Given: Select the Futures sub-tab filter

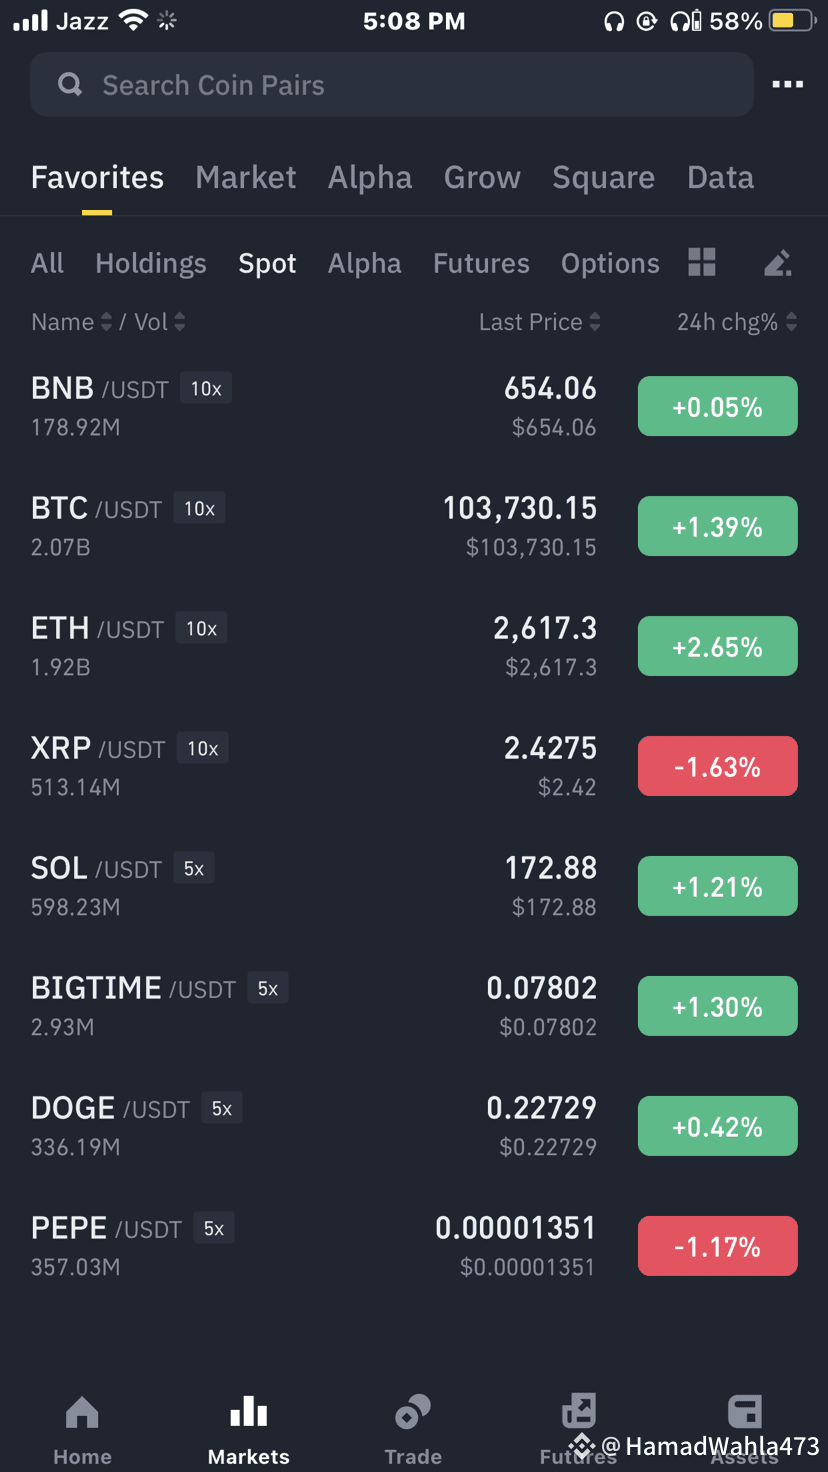Looking at the screenshot, I should click(x=481, y=263).
